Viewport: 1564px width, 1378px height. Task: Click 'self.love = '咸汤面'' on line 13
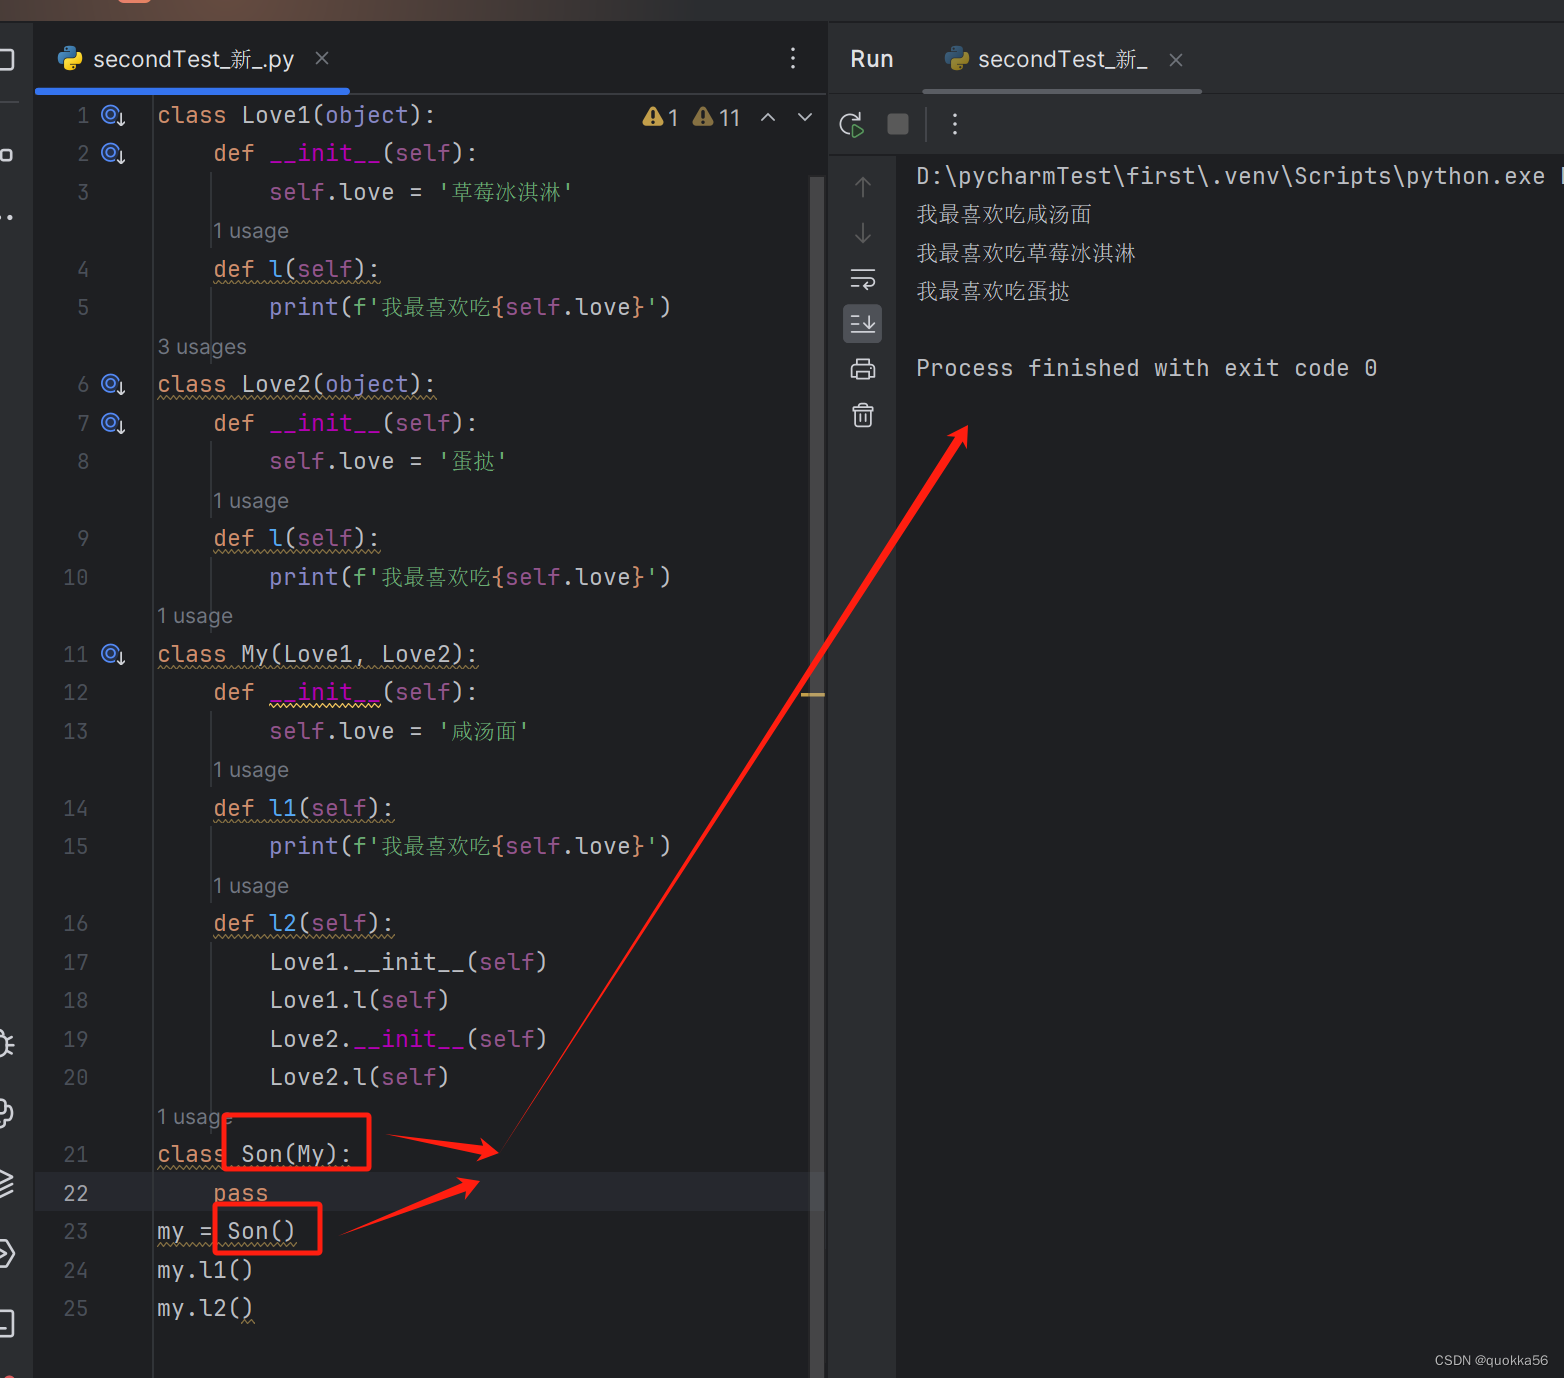point(399,732)
